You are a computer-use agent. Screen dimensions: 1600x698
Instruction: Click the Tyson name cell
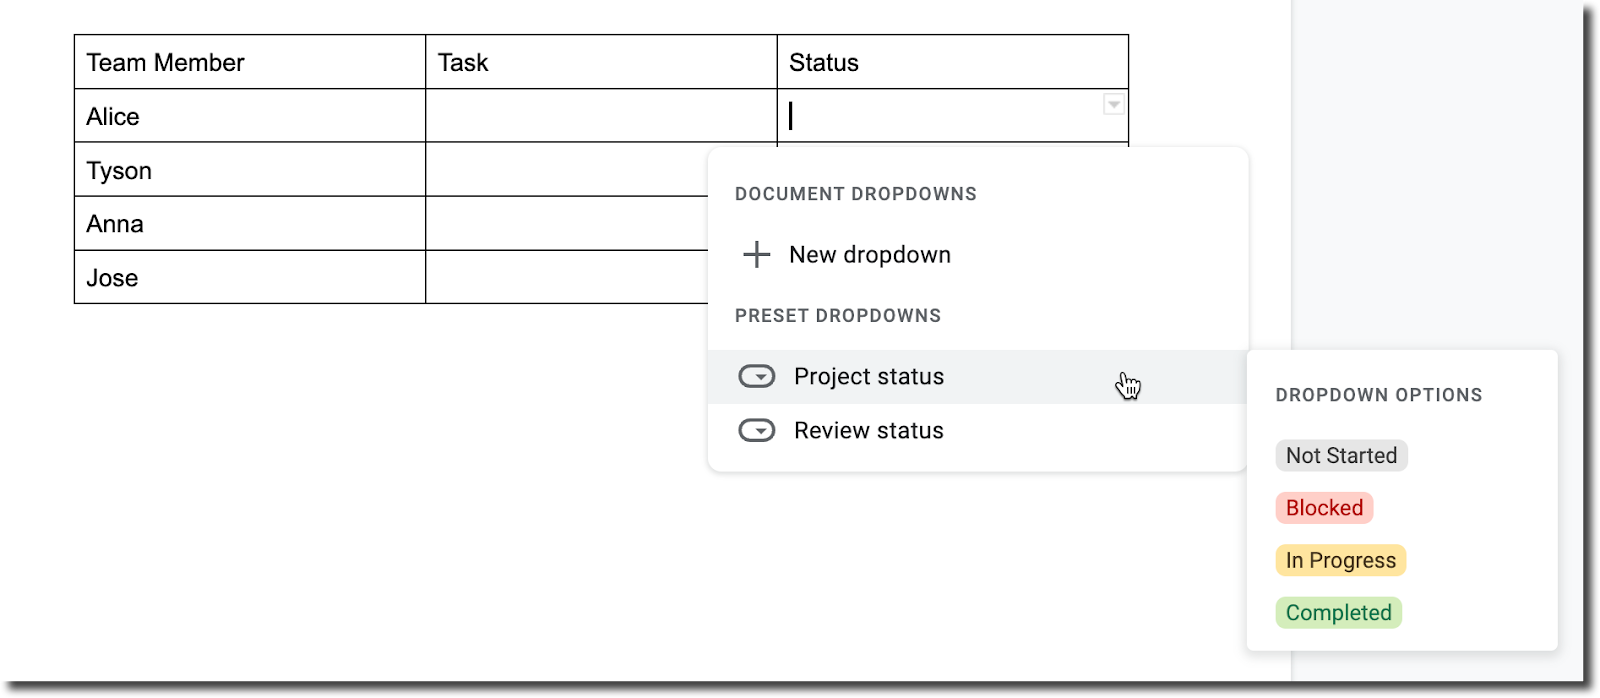point(250,170)
